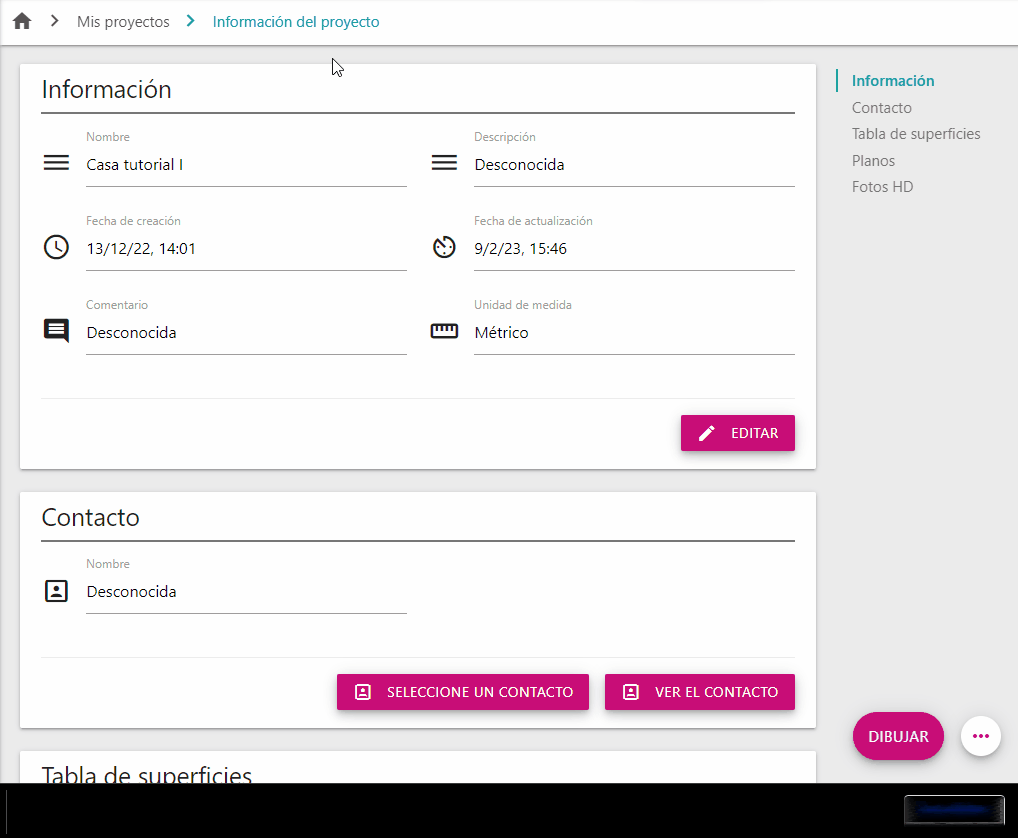This screenshot has width=1018, height=838.
Task: Click the lines icon beside Descripción field
Action: point(444,162)
